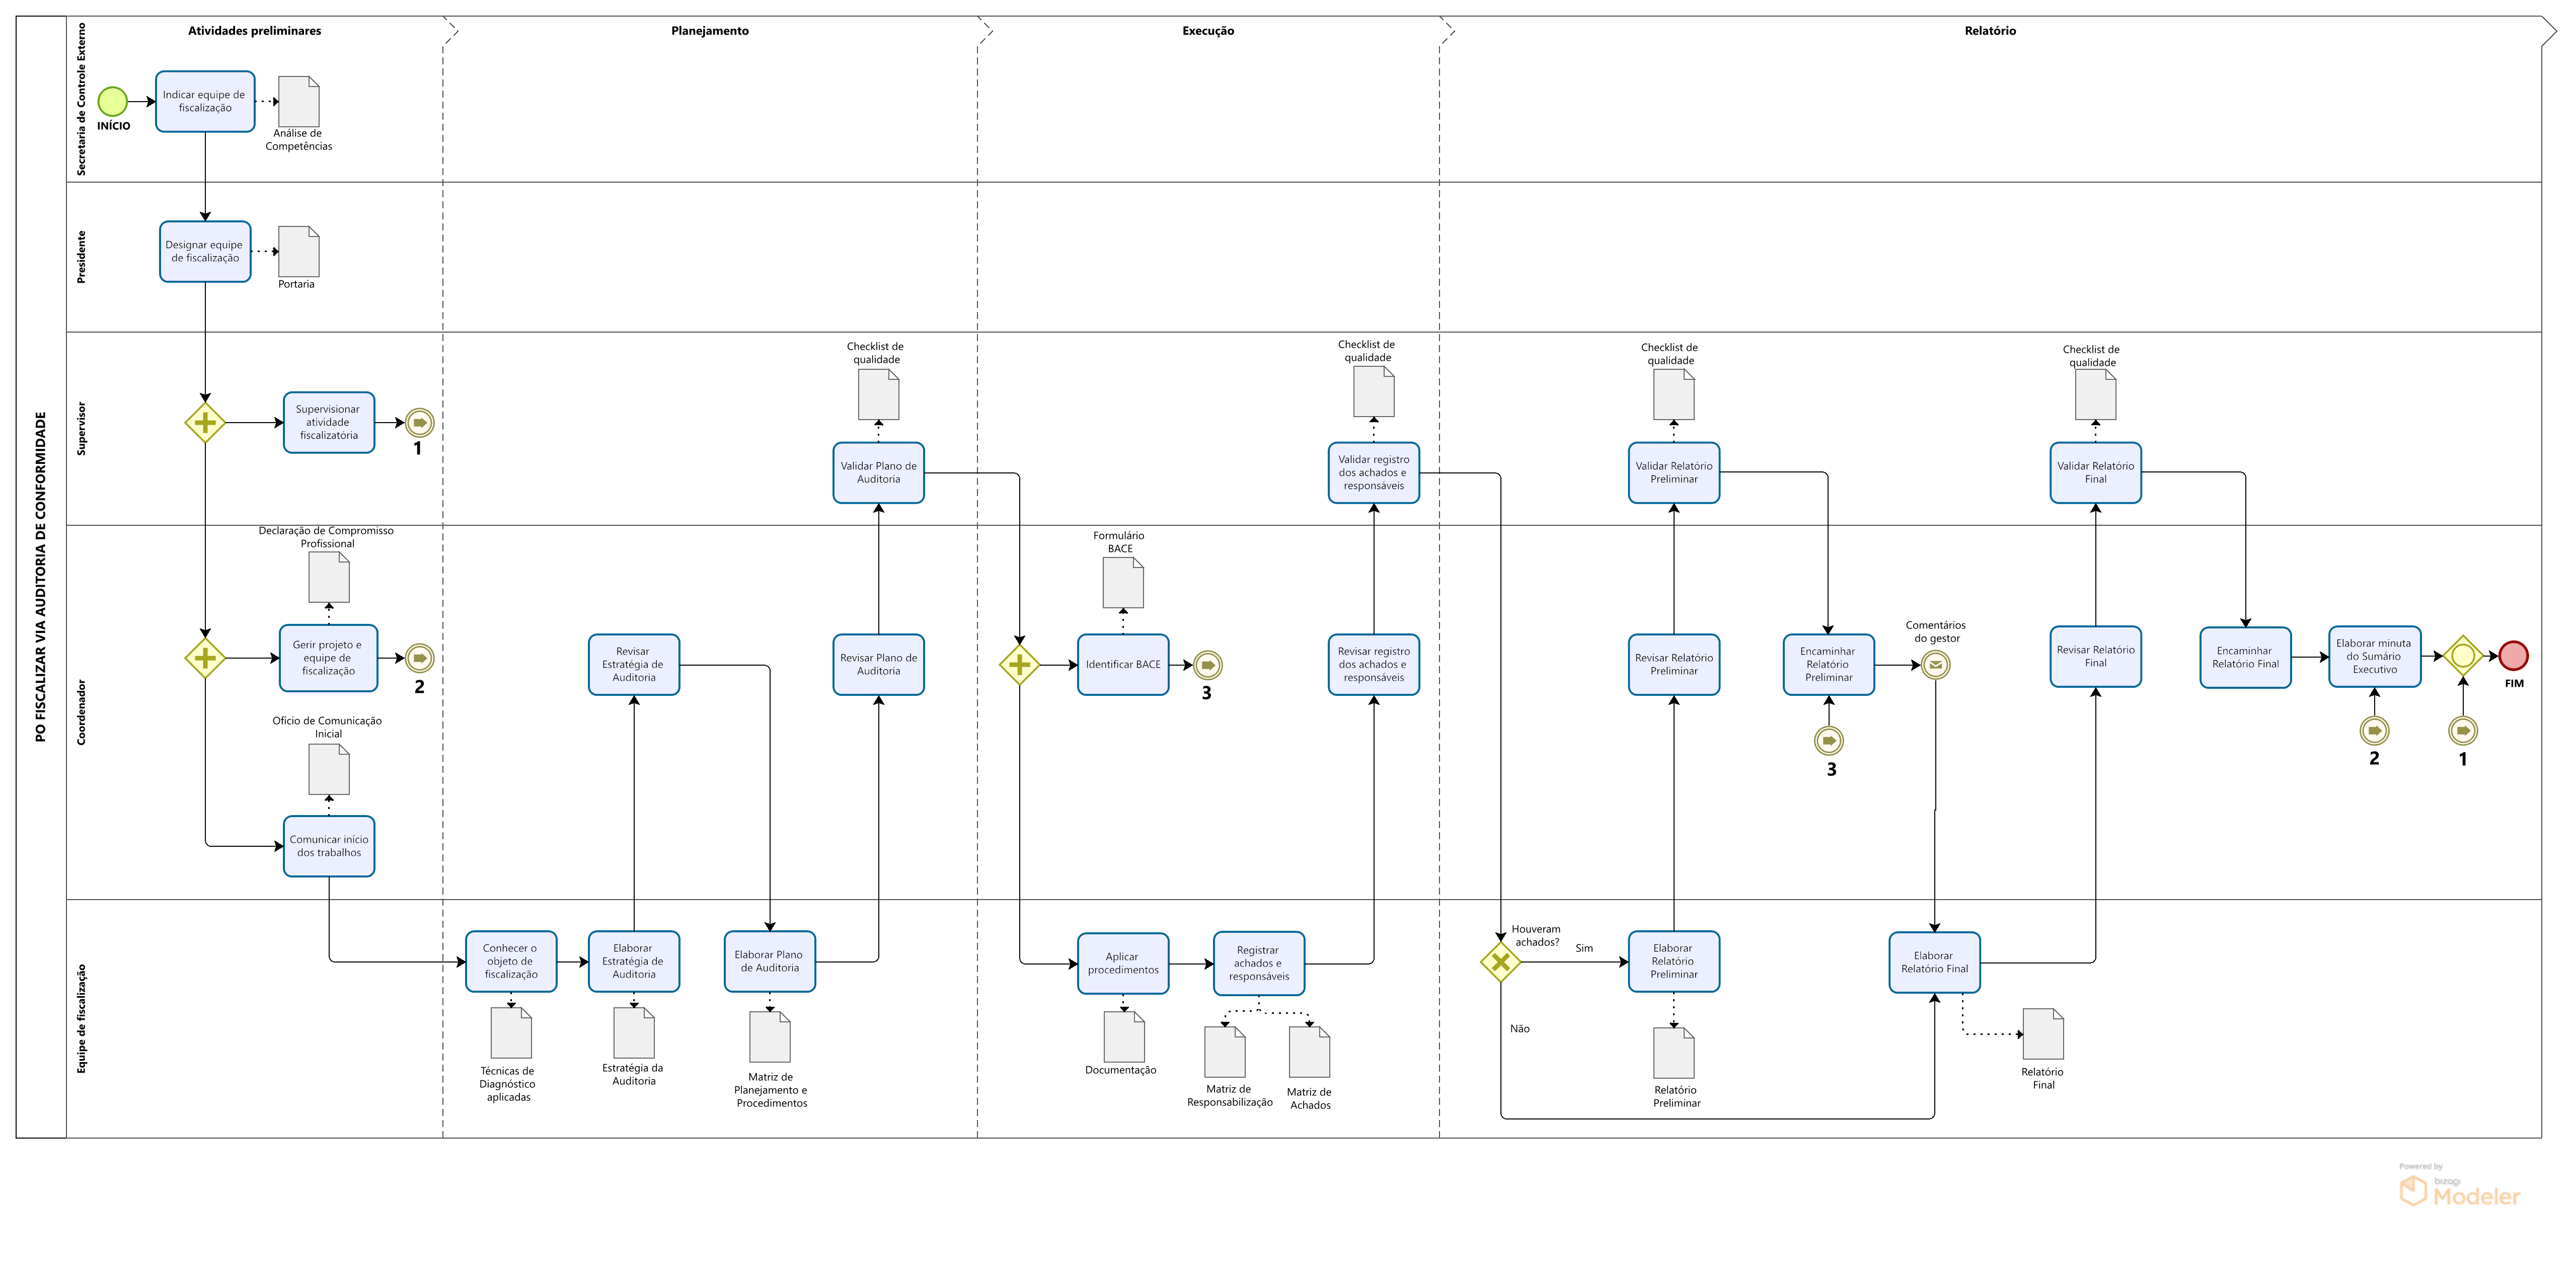Image resolution: width=2576 pixels, height=1285 pixels.
Task: Click the pool title PO FISCALIZAR VIA AUDITORIA
Action: [41, 577]
